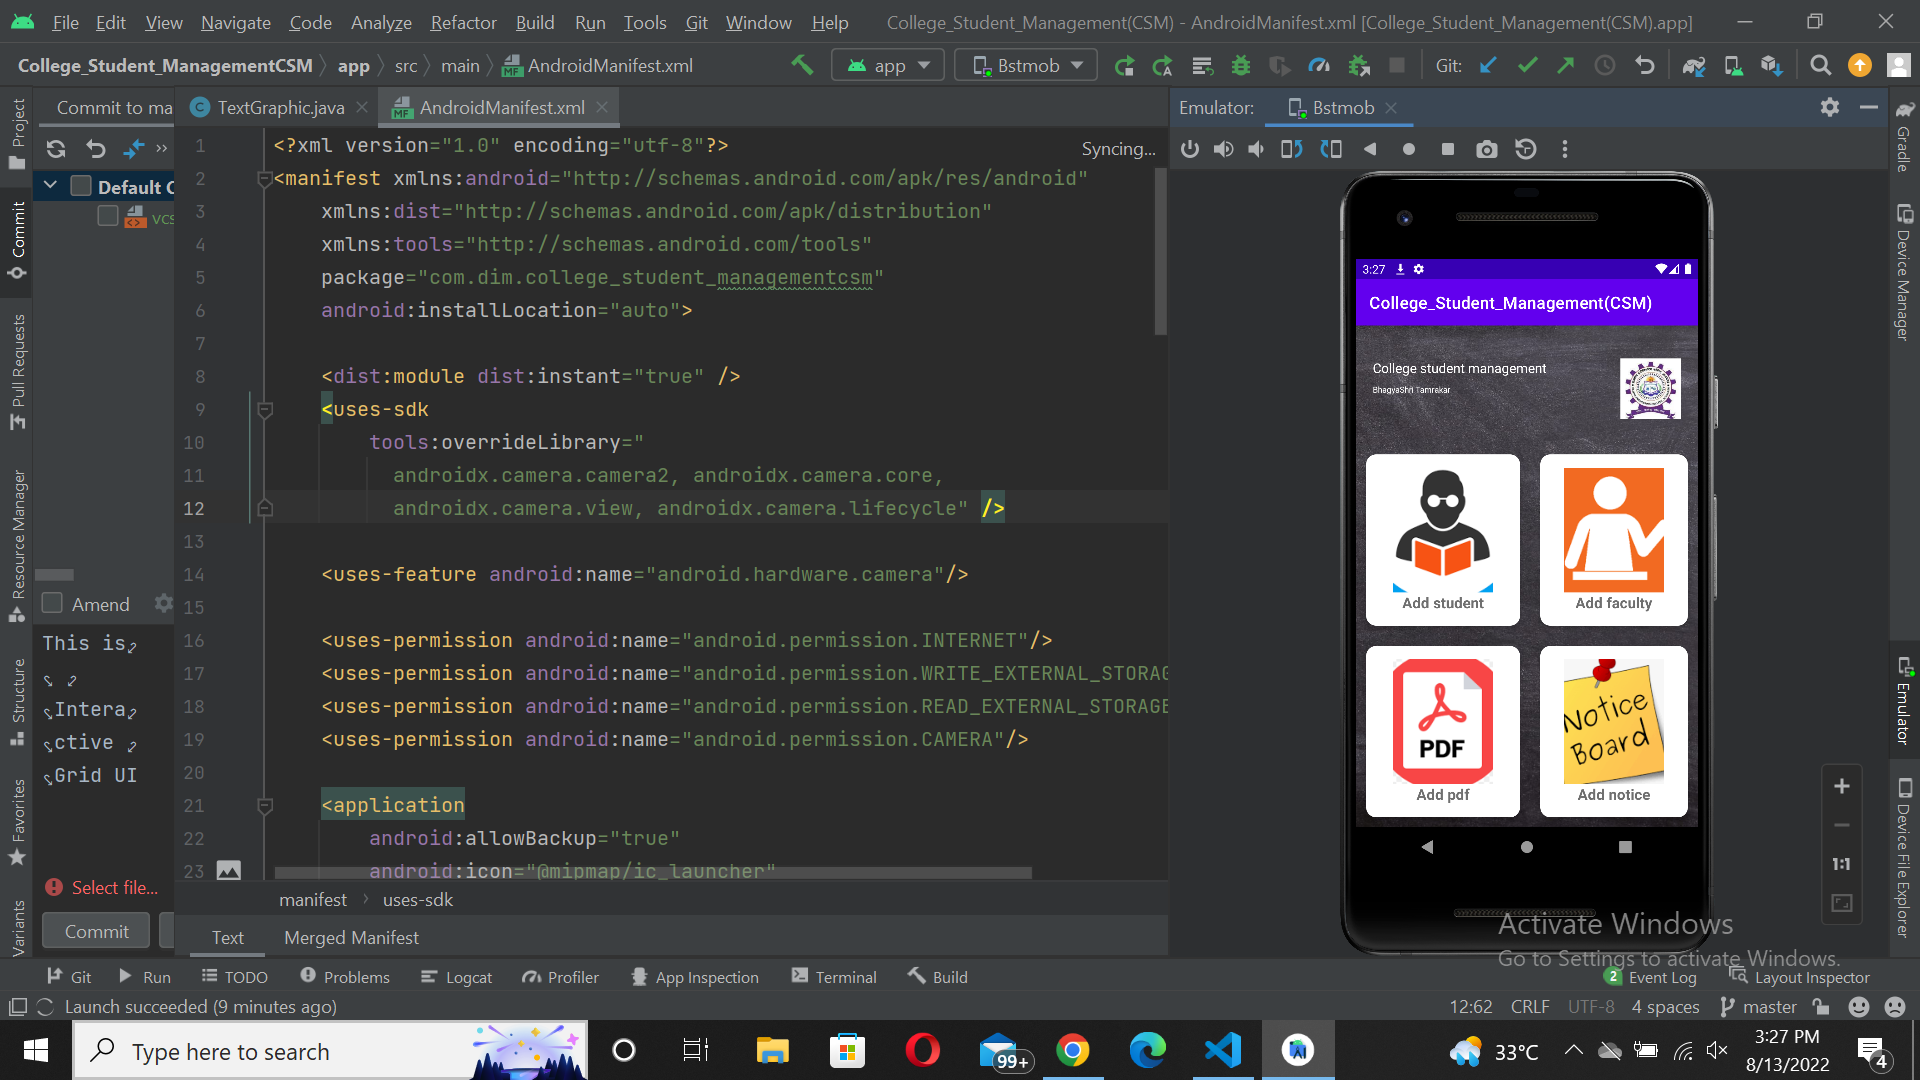
Task: Toggle the Amend checkbox in the Commit panel
Action: click(x=52, y=603)
